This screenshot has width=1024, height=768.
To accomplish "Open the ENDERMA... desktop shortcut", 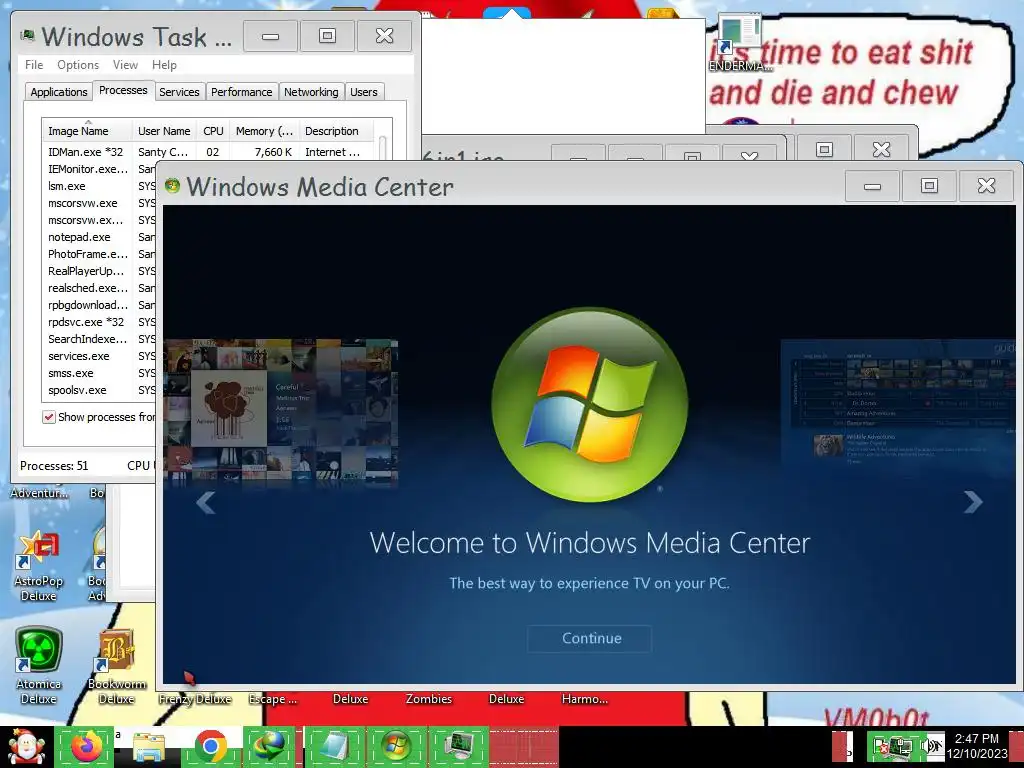I will [739, 43].
